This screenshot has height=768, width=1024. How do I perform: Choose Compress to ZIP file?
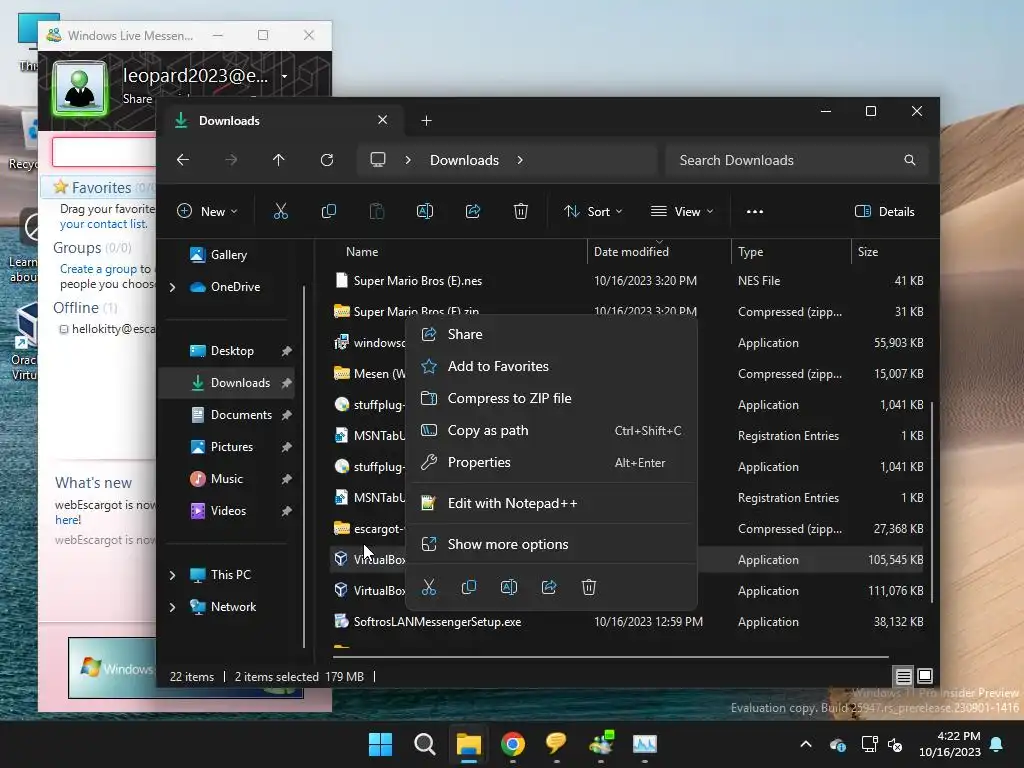point(551,398)
